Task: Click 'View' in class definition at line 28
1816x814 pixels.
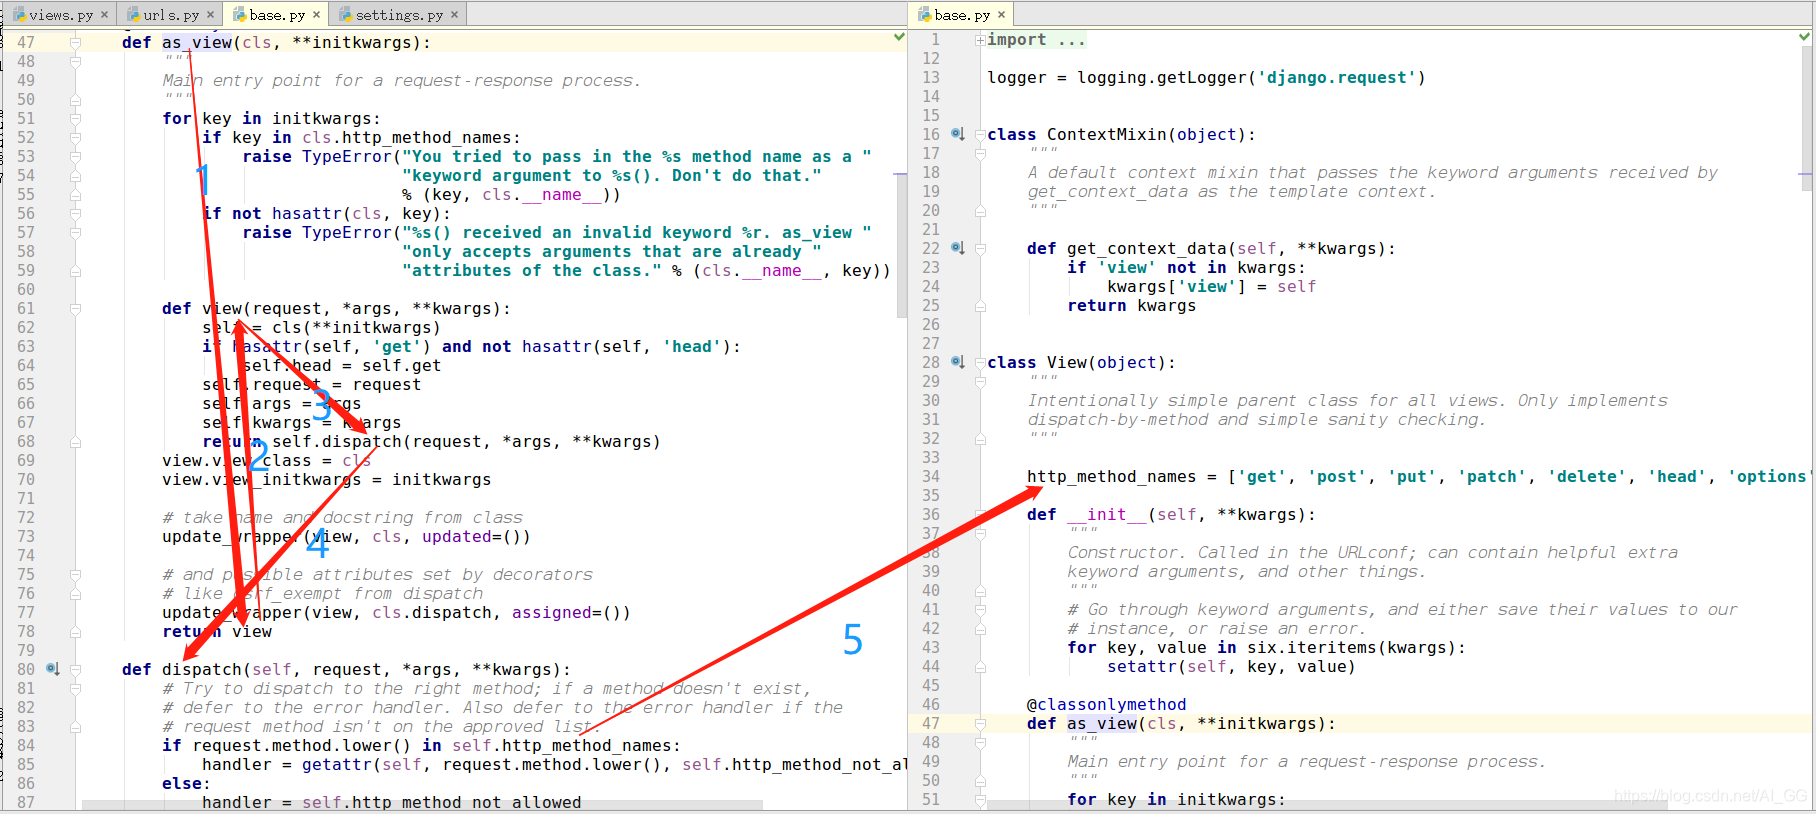Action: pos(1066,363)
